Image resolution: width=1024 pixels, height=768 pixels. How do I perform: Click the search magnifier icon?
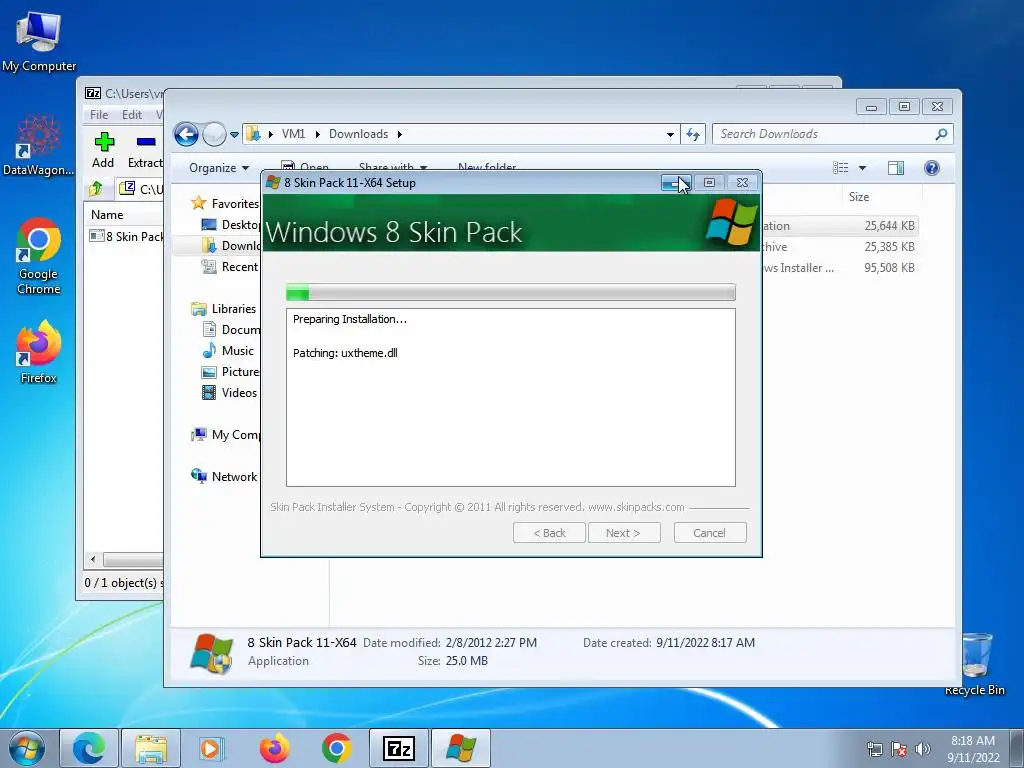(x=941, y=134)
